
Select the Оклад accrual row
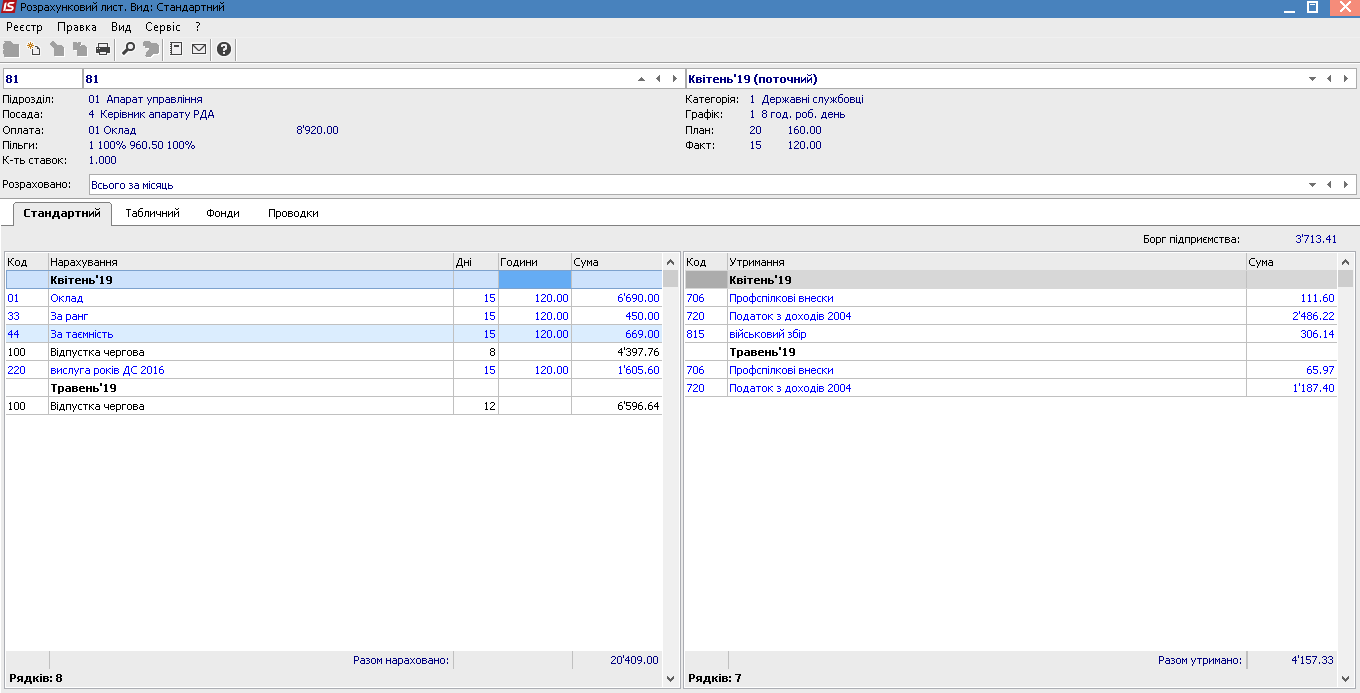334,298
